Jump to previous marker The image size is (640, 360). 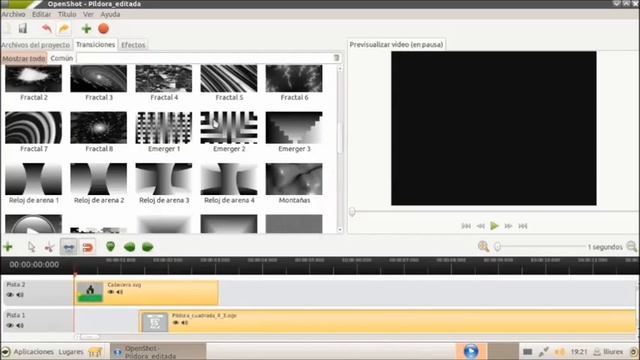click(129, 247)
